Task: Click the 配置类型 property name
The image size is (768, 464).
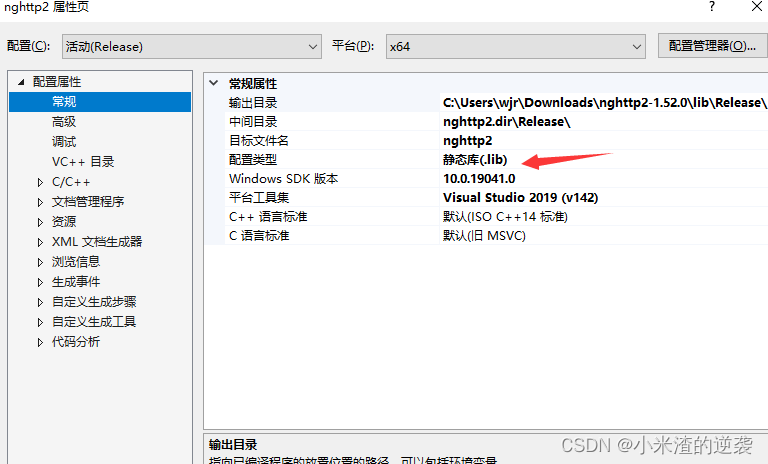Action: click(x=253, y=160)
